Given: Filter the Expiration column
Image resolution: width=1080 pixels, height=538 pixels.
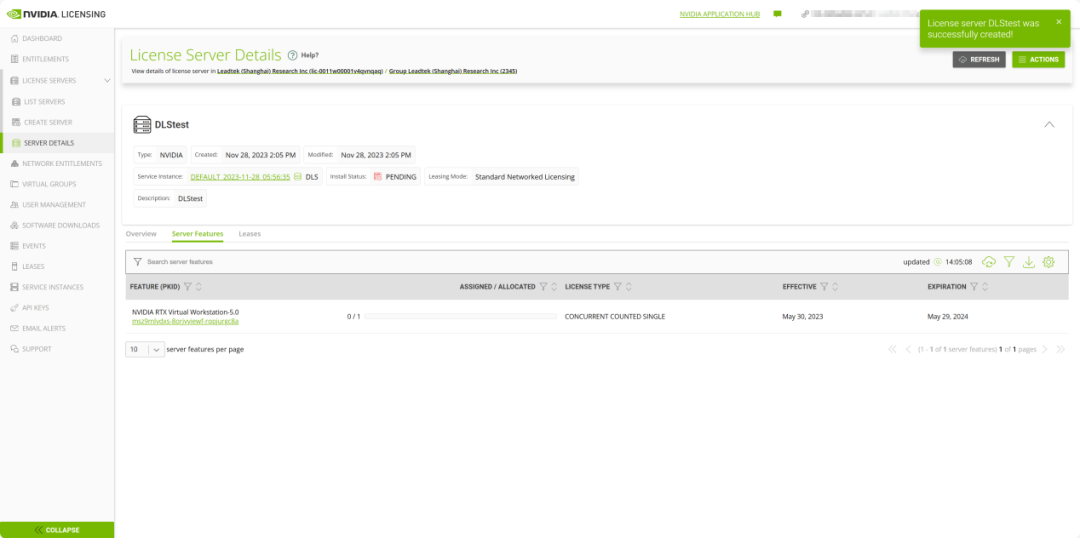Looking at the screenshot, I should 974,287.
